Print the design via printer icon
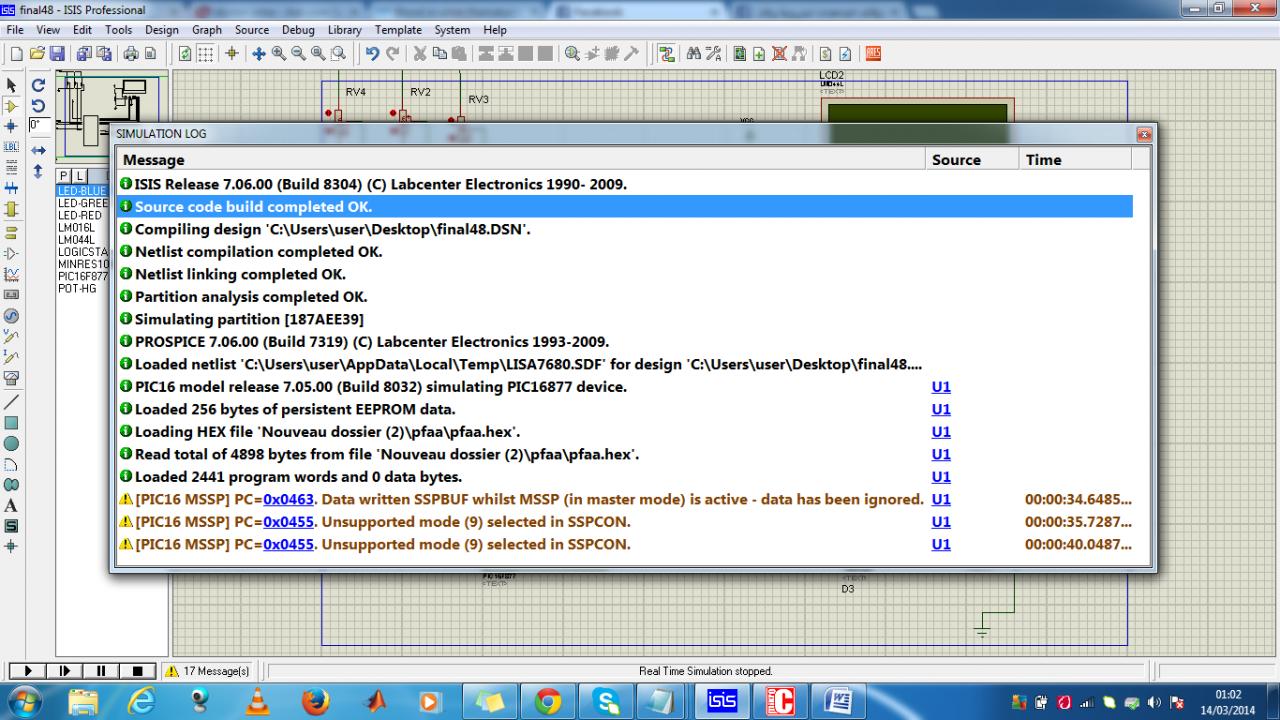 pos(131,53)
